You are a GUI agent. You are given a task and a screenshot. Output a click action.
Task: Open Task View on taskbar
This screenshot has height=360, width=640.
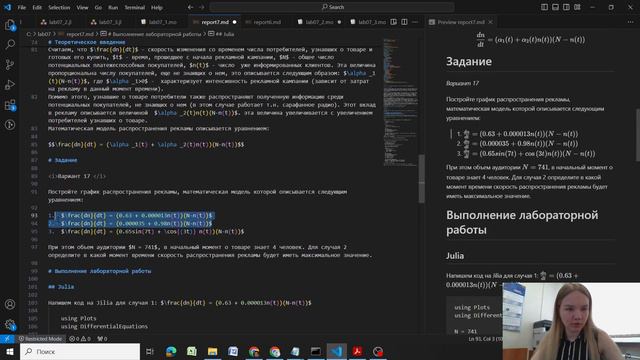(x=150, y=351)
